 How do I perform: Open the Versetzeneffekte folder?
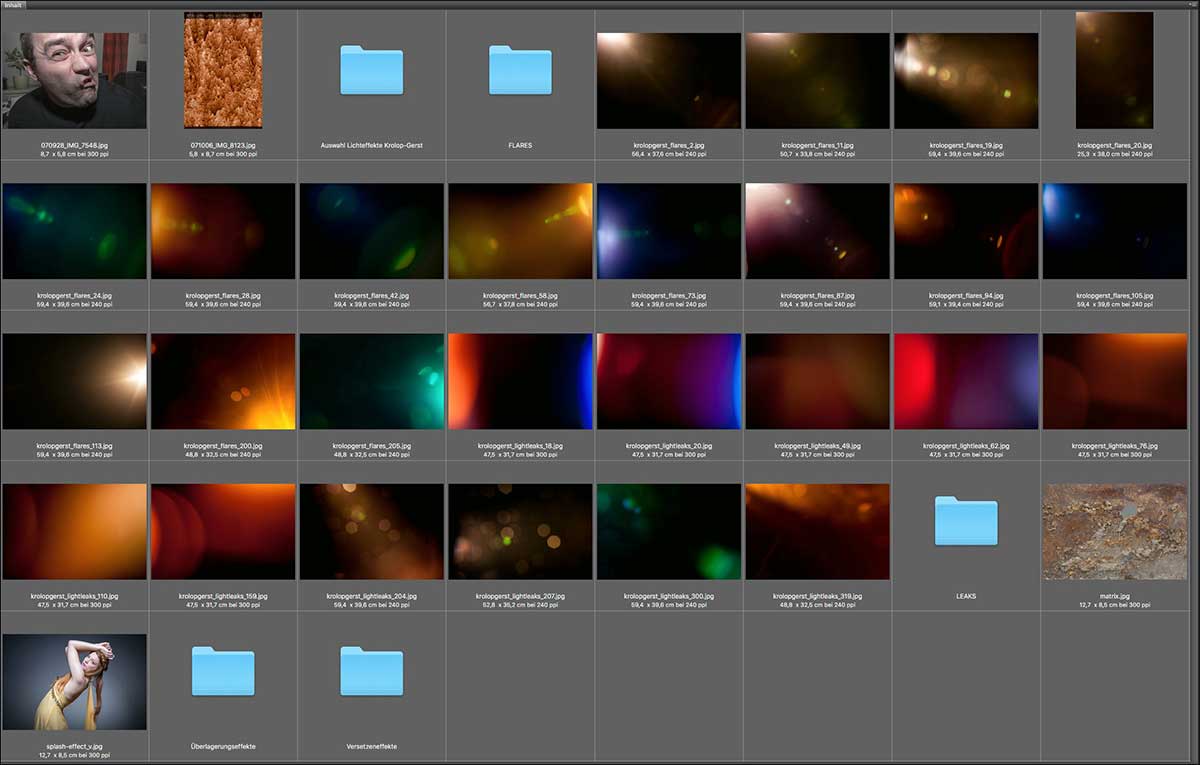371,671
